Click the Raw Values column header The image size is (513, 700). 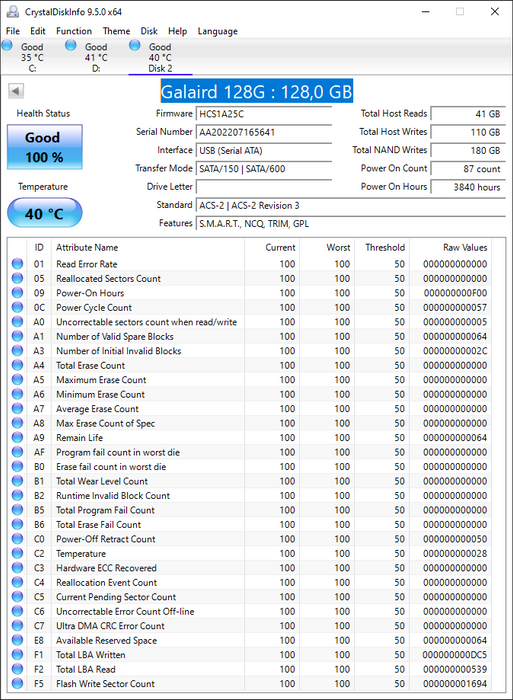click(450, 247)
